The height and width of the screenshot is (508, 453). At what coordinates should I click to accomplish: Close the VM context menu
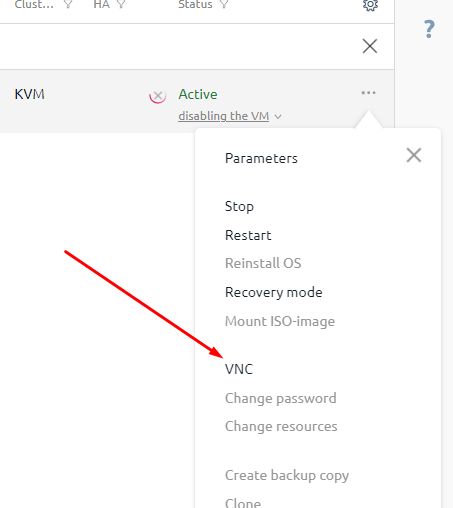tap(414, 155)
